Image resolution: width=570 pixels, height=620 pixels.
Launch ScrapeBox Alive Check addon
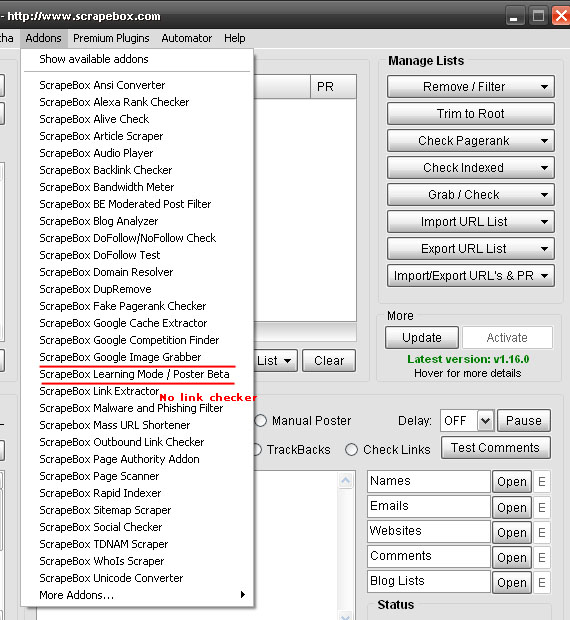click(137, 119)
